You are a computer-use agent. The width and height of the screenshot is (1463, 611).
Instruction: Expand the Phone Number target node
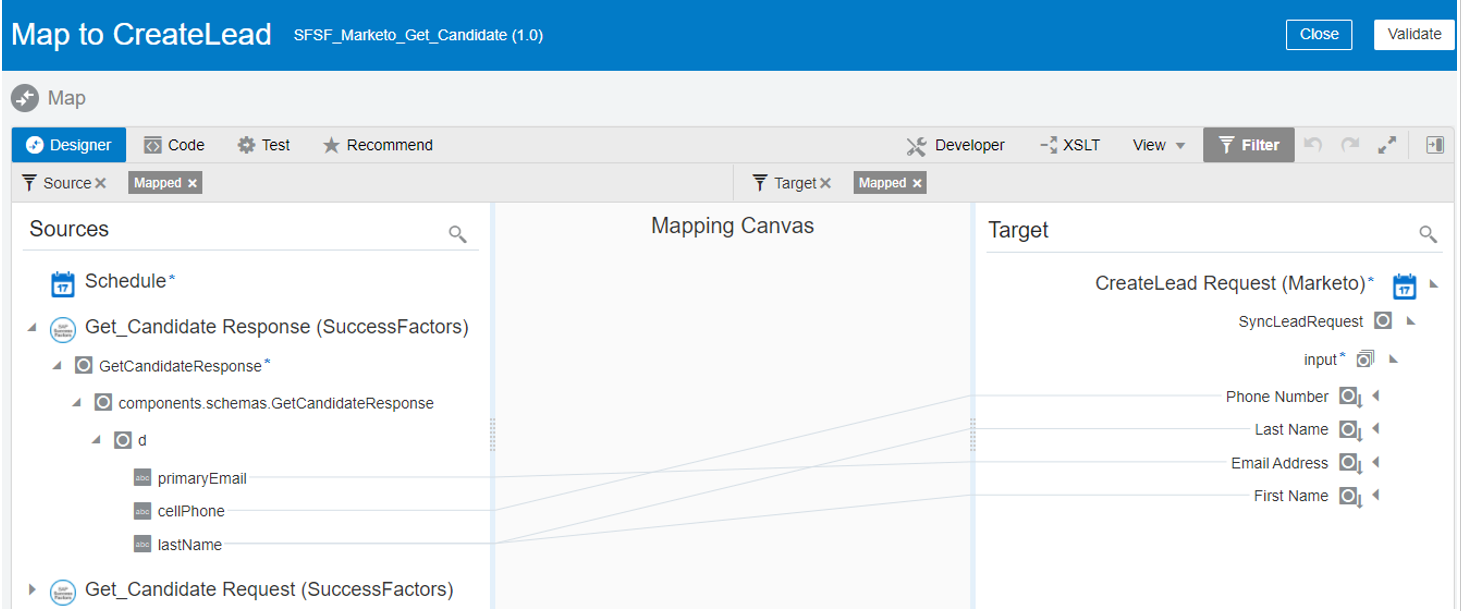click(1377, 396)
